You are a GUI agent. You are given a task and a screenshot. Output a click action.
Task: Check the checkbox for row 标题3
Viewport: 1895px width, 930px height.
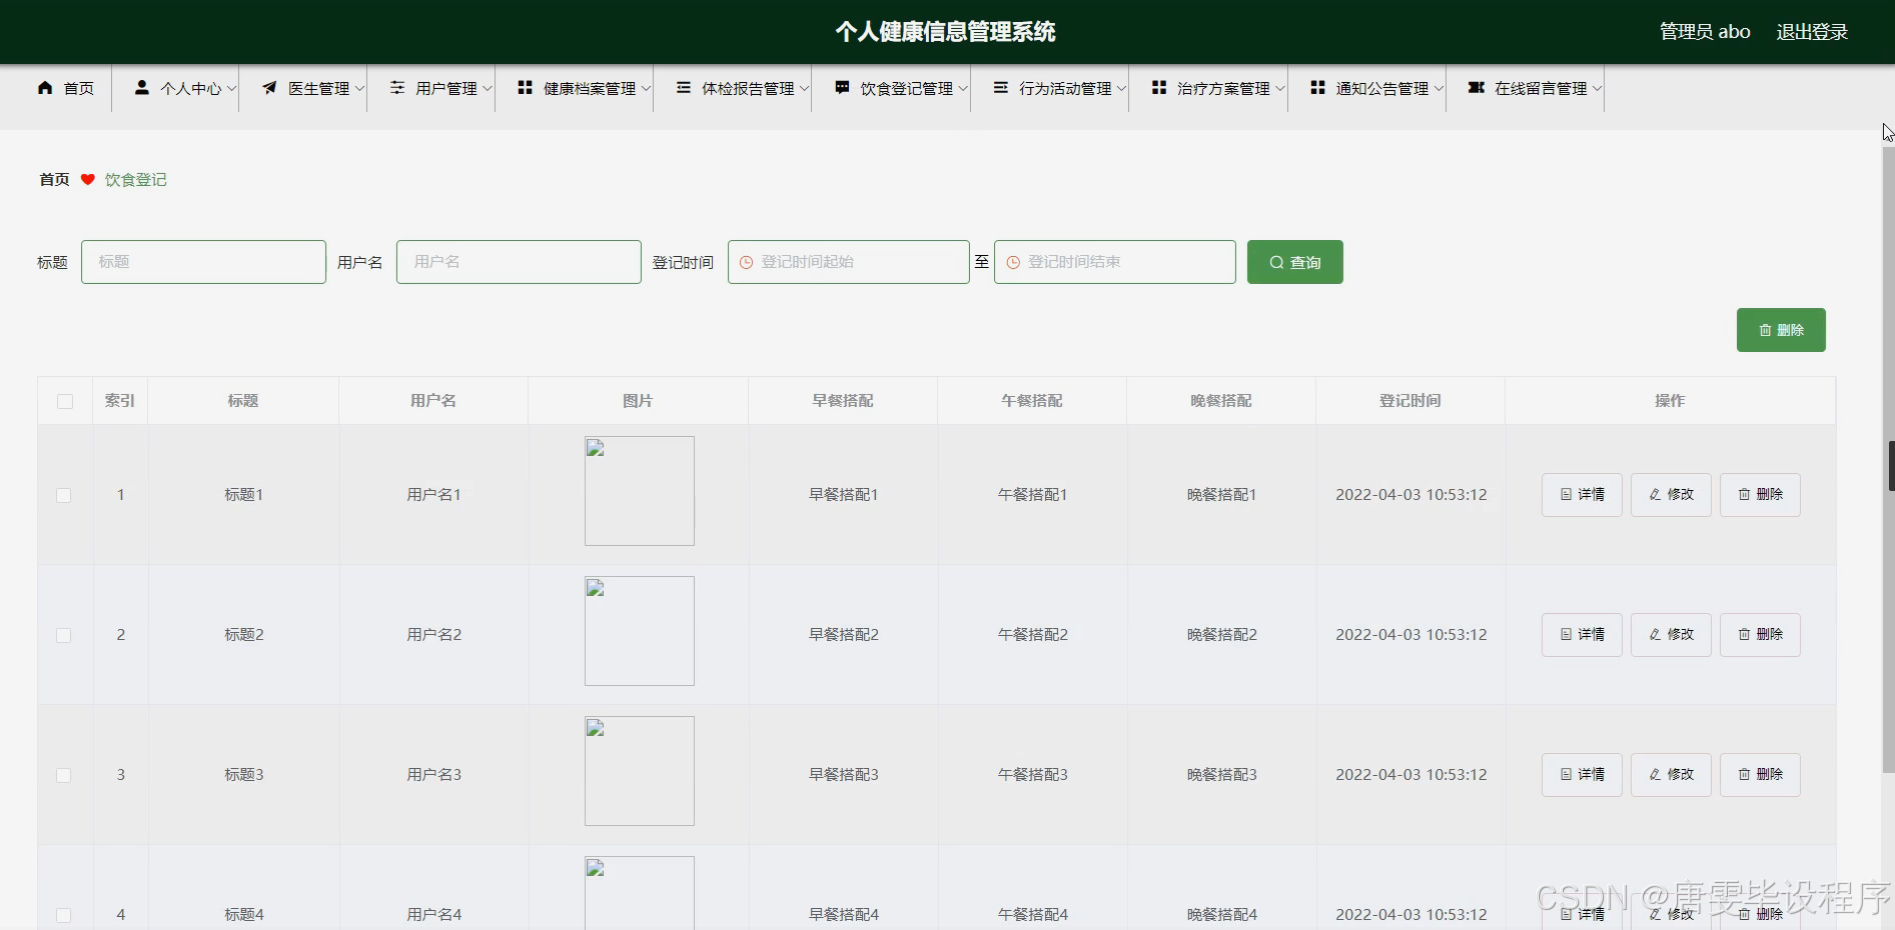click(64, 775)
